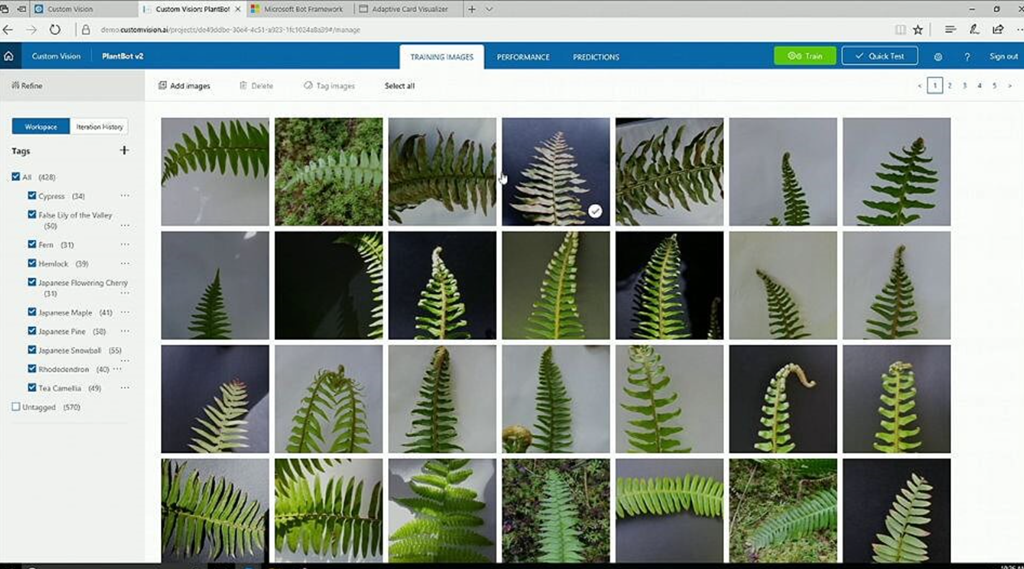
Task: Select the Workspace view button
Action: 40,127
